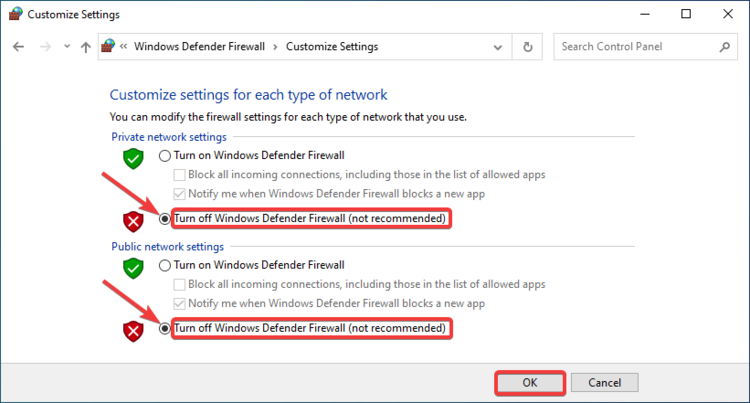Open the recent locations dropdown arrow
Viewport: 750px width, 403px height.
(67, 47)
